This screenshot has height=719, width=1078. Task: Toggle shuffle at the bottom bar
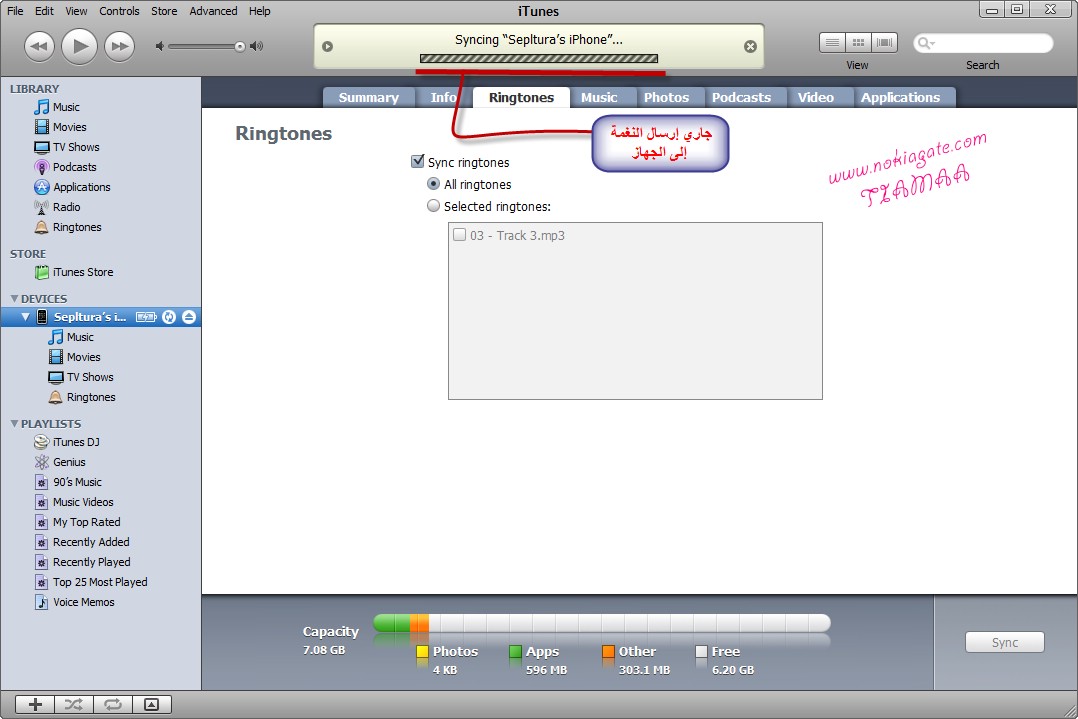pyautogui.click(x=74, y=704)
